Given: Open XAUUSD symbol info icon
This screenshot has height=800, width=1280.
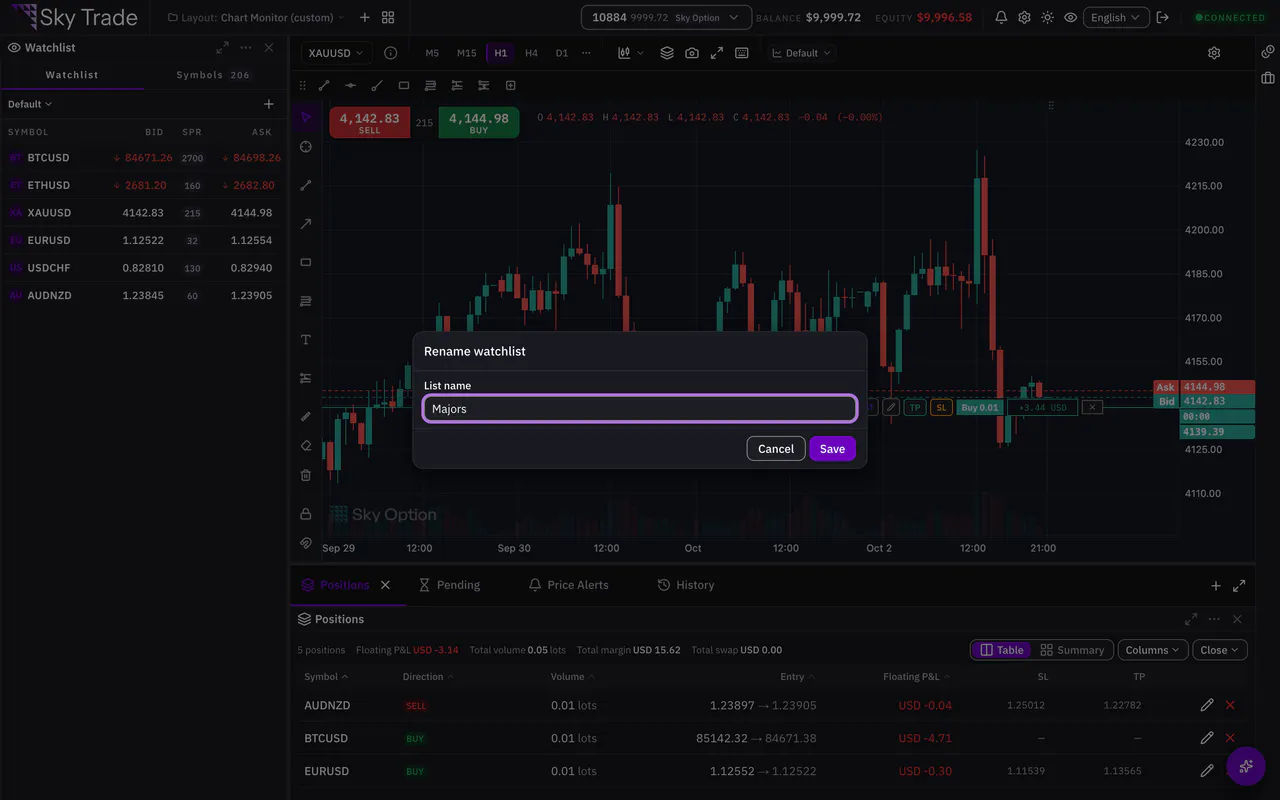Looking at the screenshot, I should click(391, 53).
